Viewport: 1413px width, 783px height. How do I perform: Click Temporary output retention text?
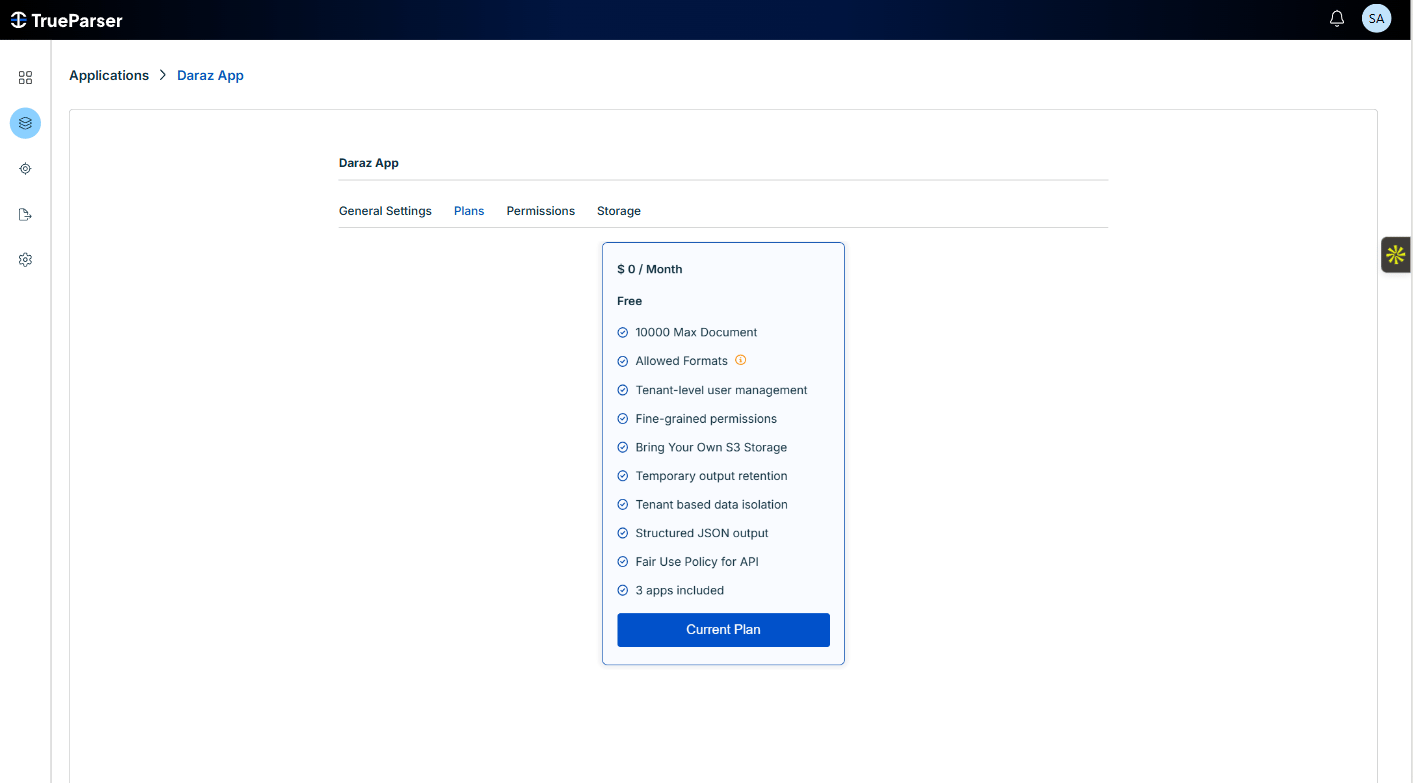[711, 476]
